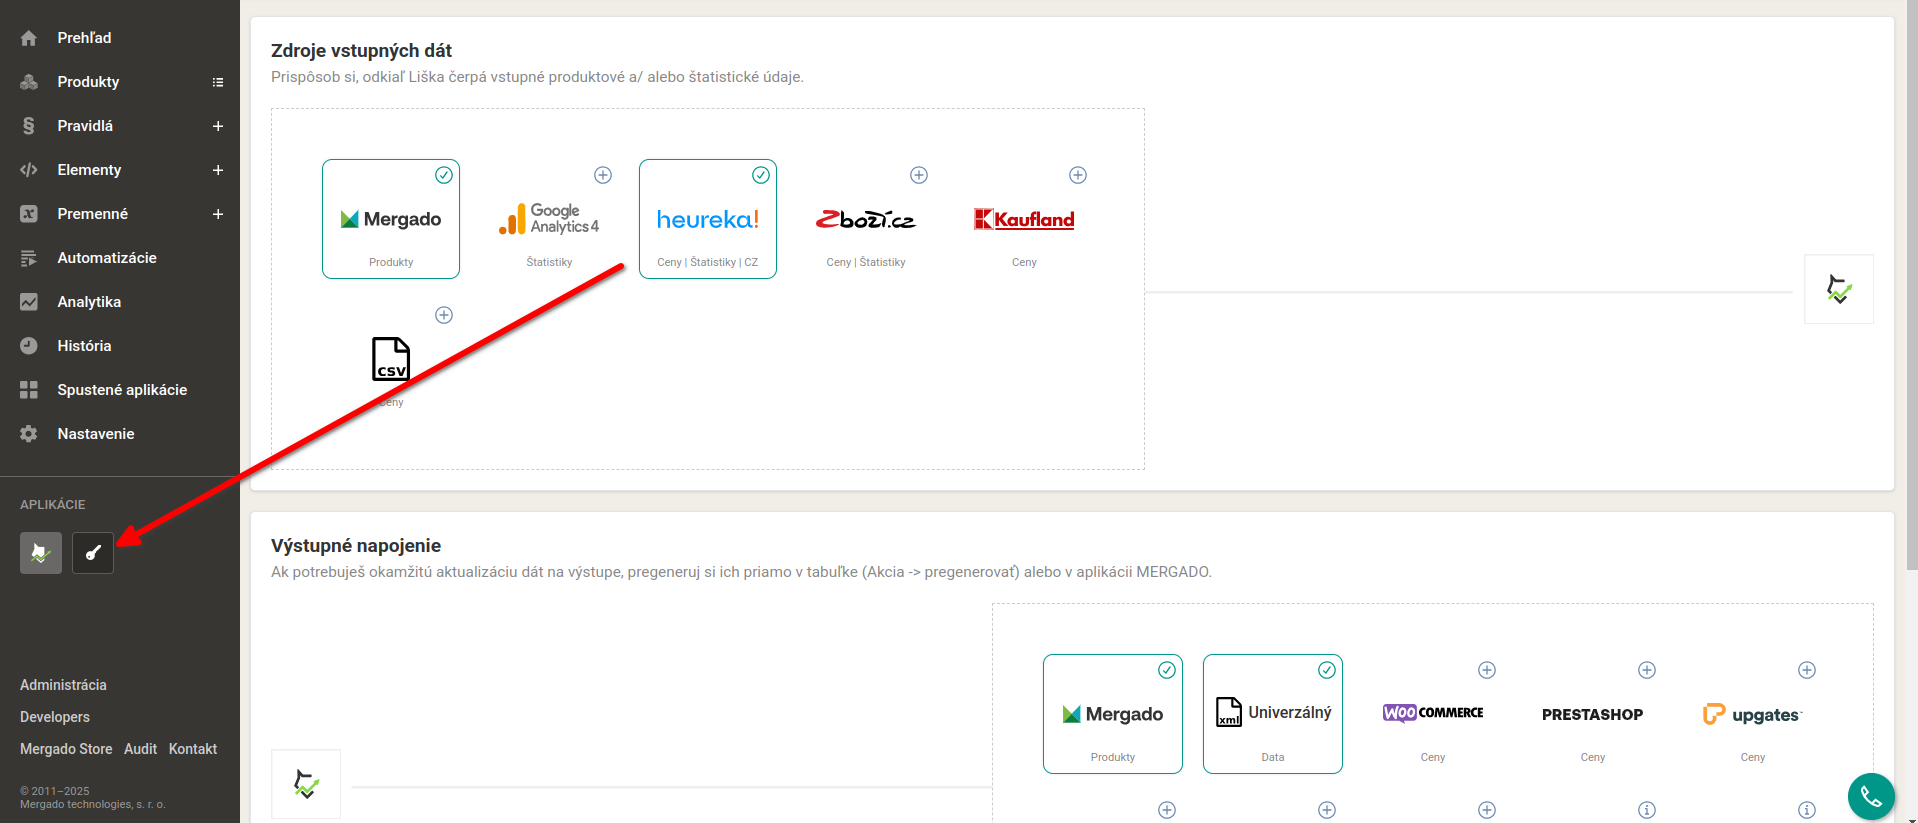Screen dimensions: 1918x823
Task: Toggle Heureka input source checkmark
Action: click(761, 175)
